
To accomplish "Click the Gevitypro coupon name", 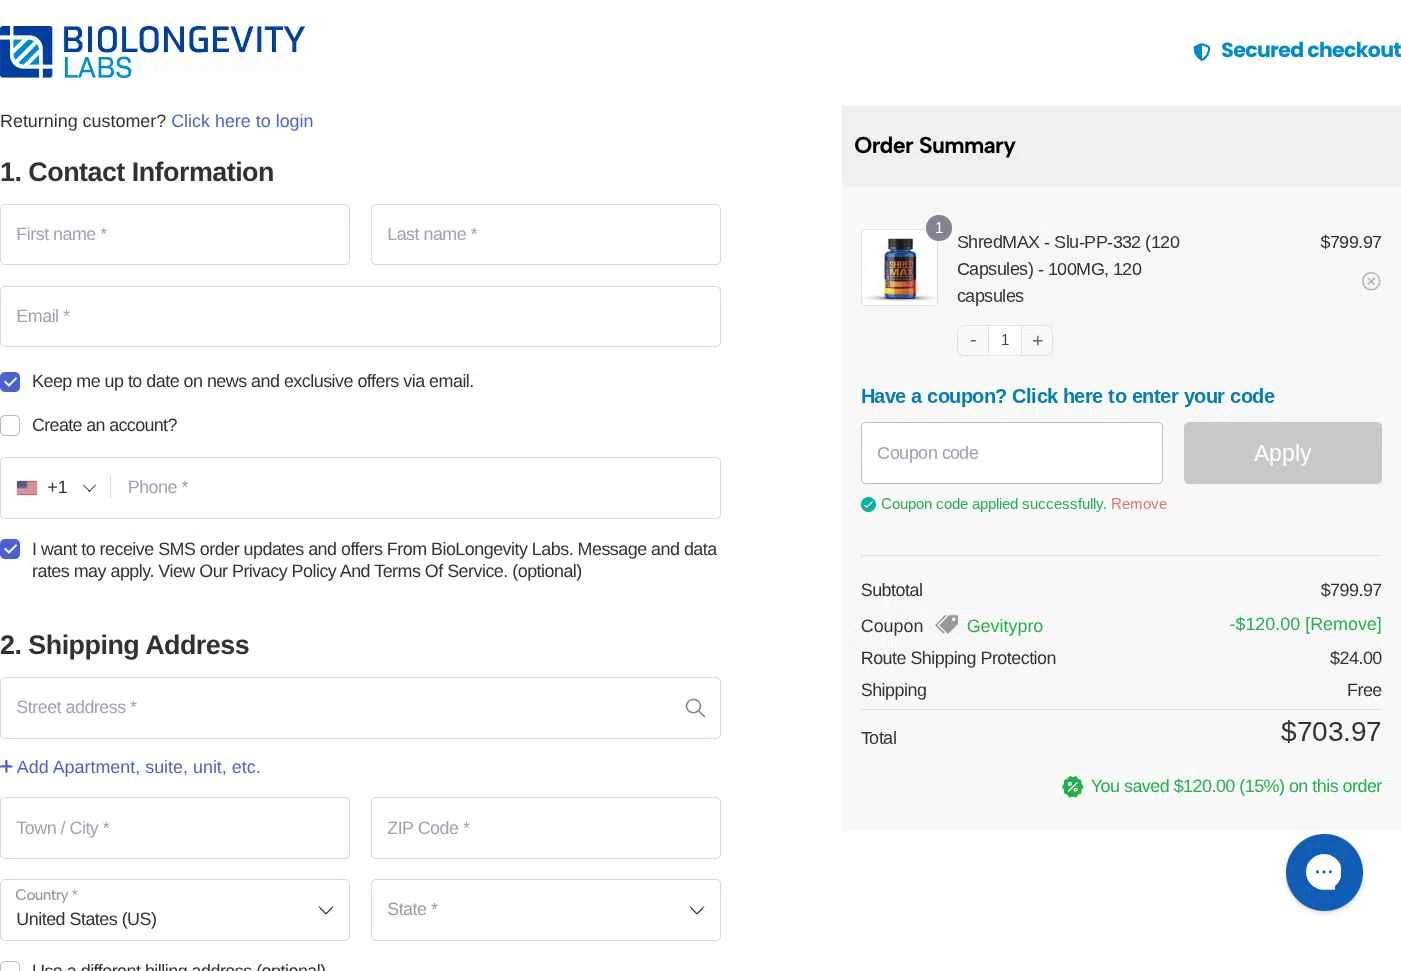I will click(1004, 626).
